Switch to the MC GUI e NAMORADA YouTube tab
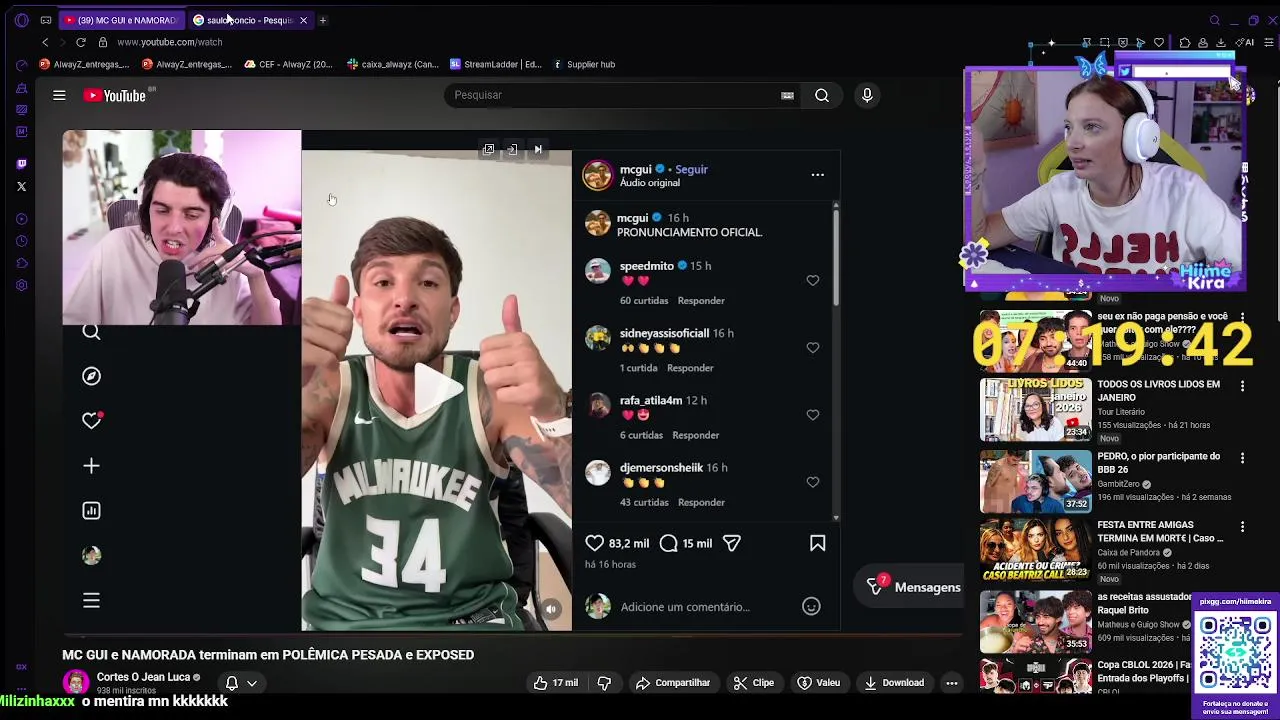Image resolution: width=1280 pixels, height=720 pixels. click(x=120, y=20)
